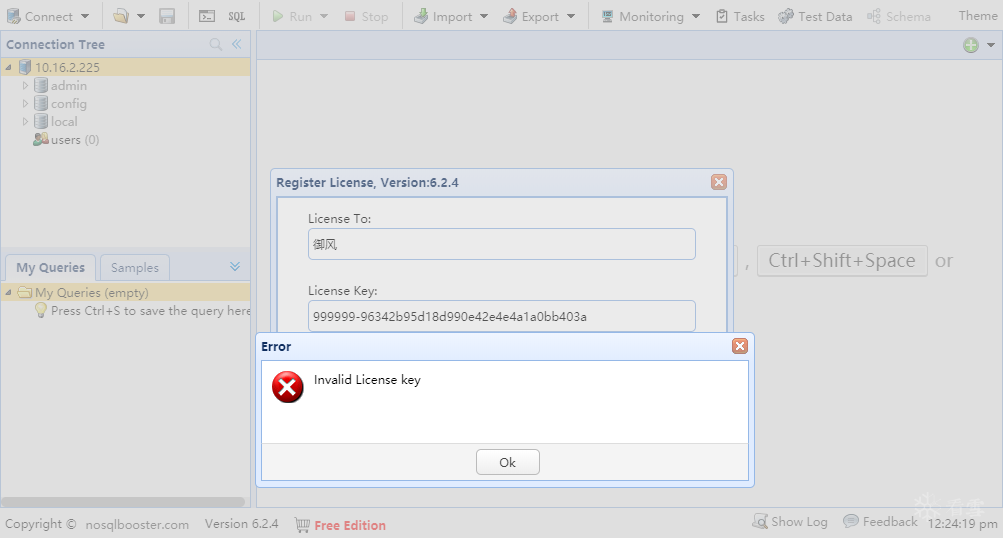
Task: Select the My Queries (empty) folder
Action: tap(91, 292)
